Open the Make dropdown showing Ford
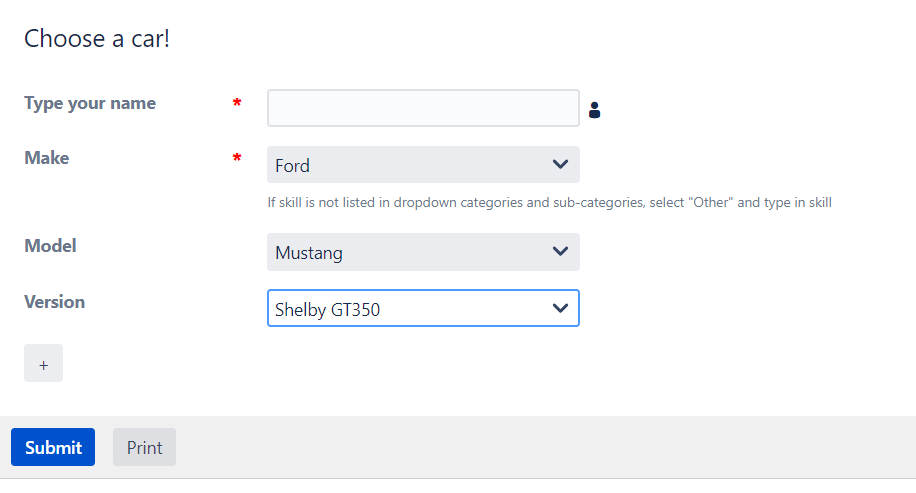 [x=424, y=165]
